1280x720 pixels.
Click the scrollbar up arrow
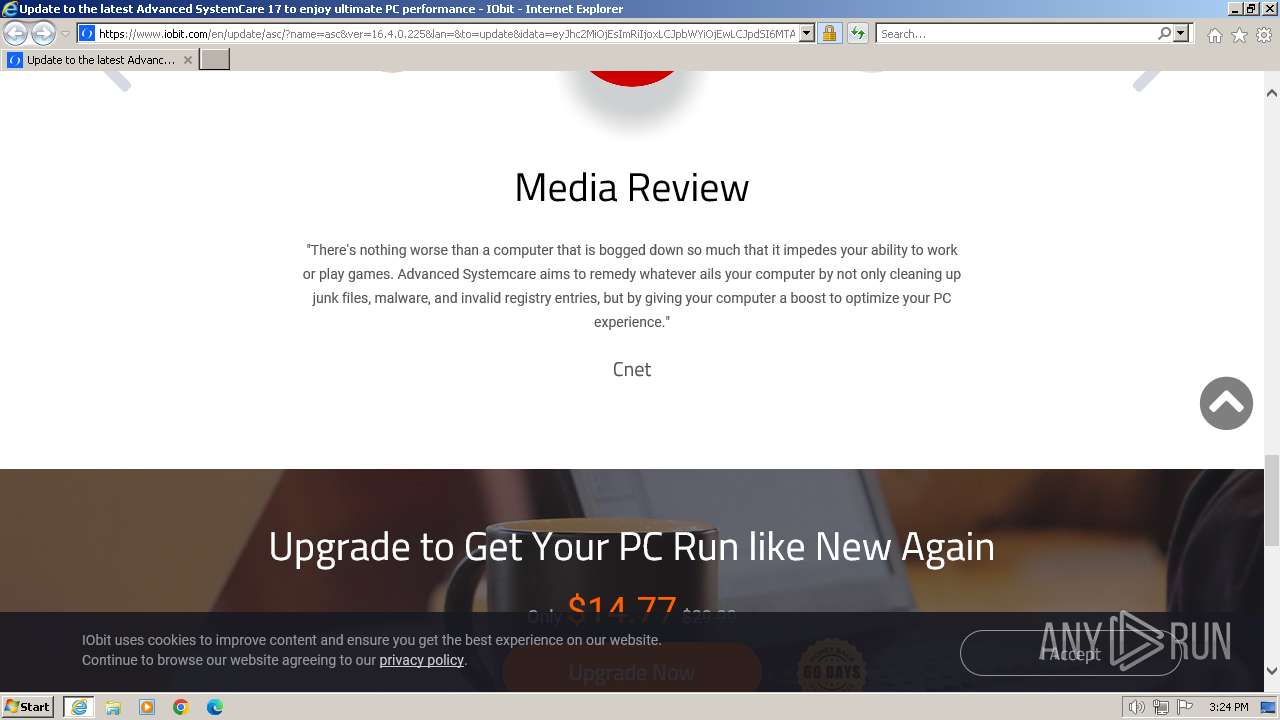1272,93
